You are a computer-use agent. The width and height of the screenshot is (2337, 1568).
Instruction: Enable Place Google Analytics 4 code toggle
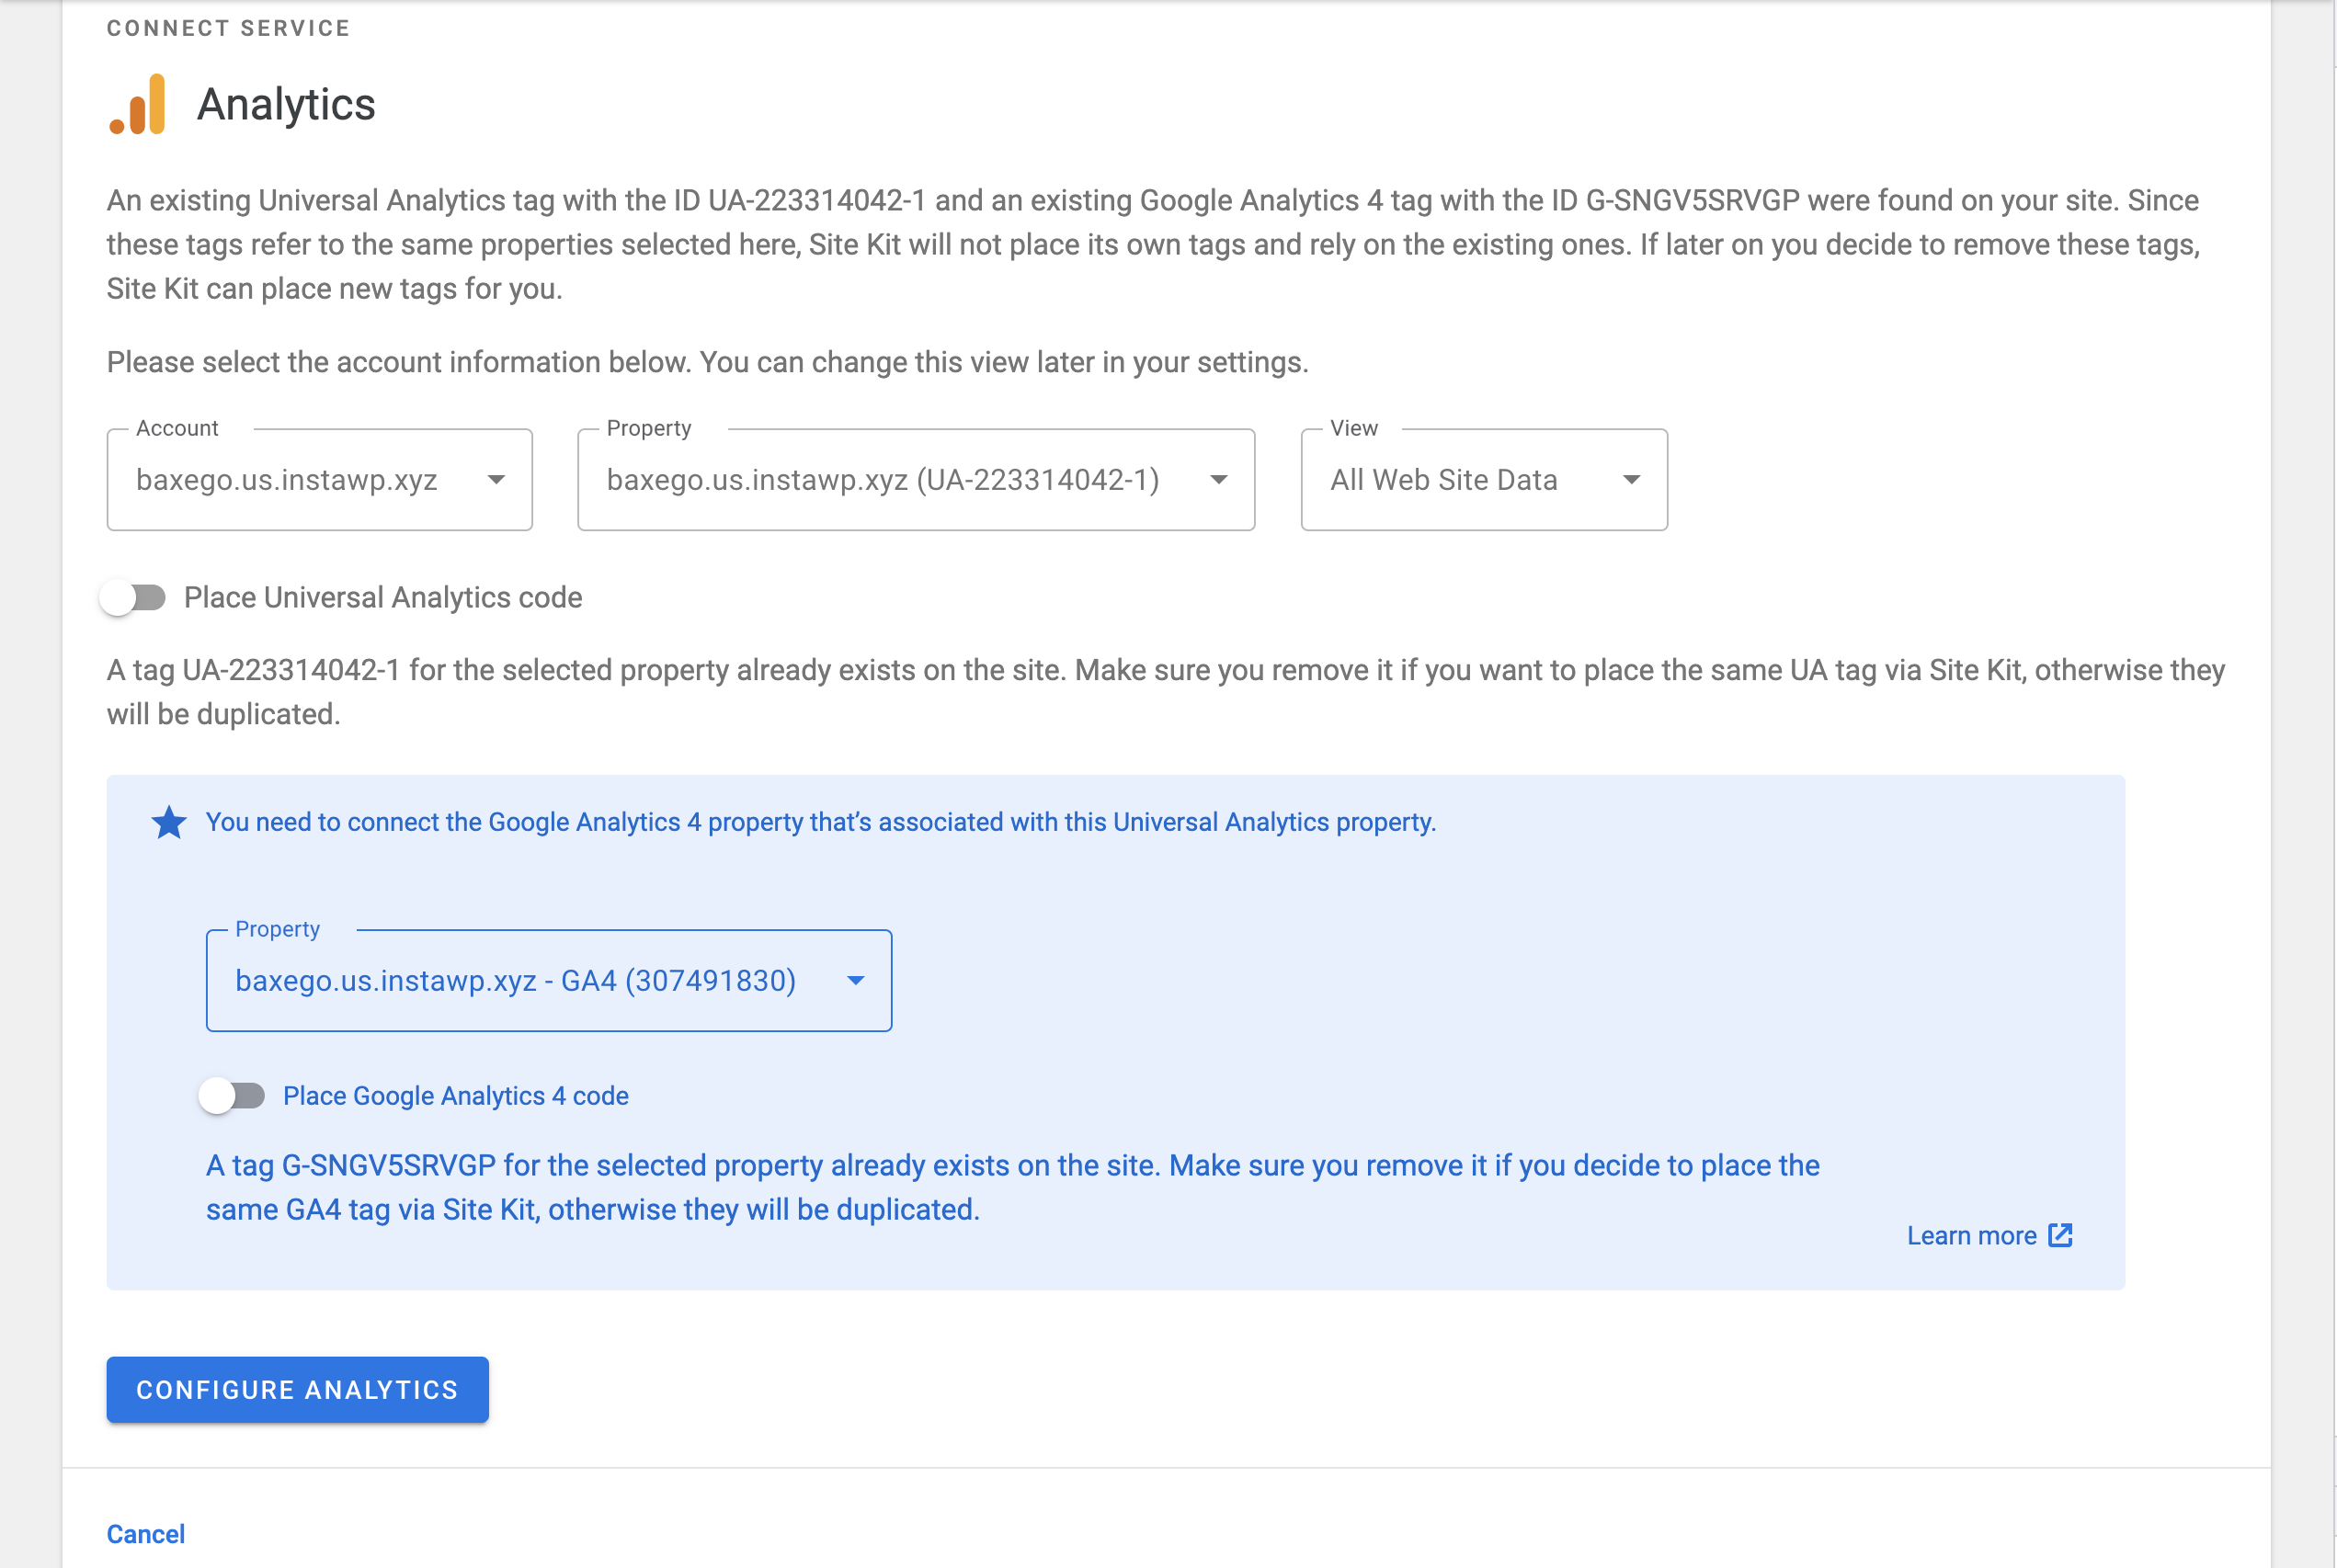pyautogui.click(x=233, y=1096)
